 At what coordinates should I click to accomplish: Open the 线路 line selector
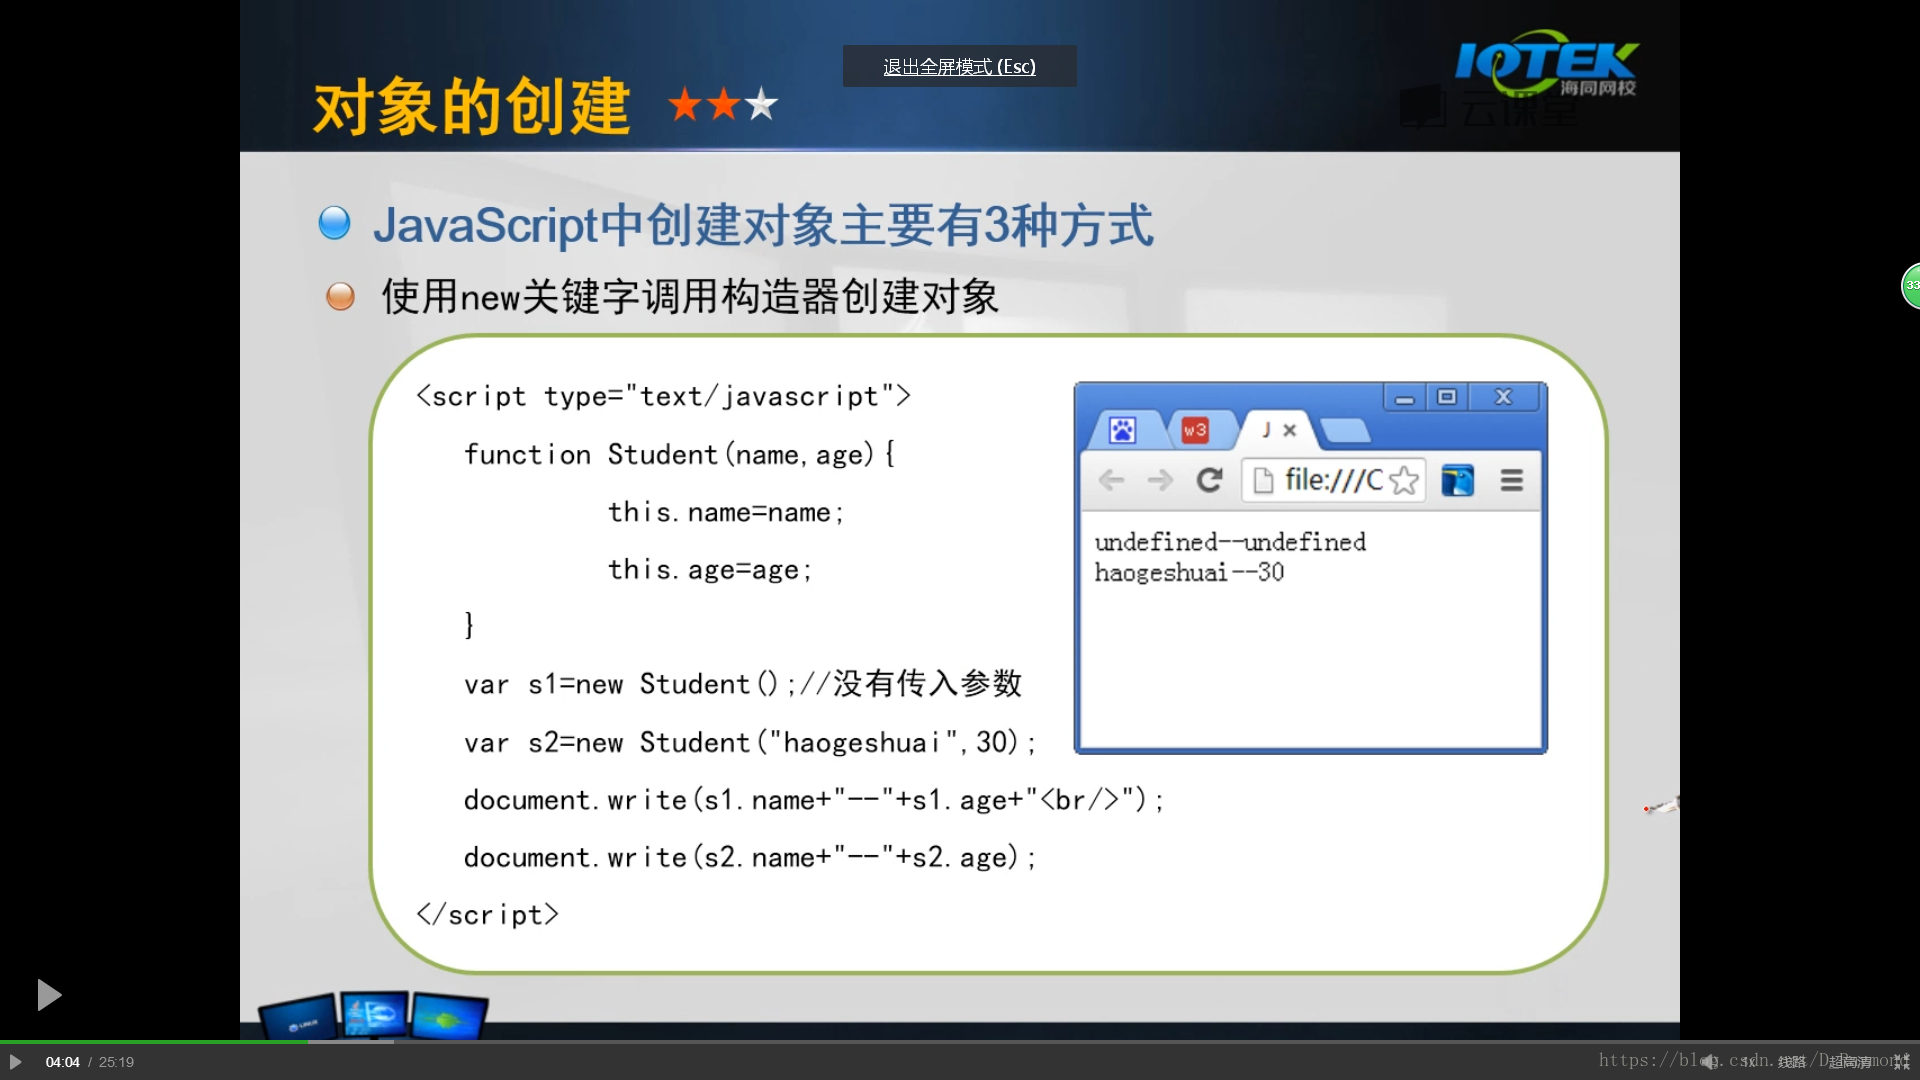[1792, 1062]
